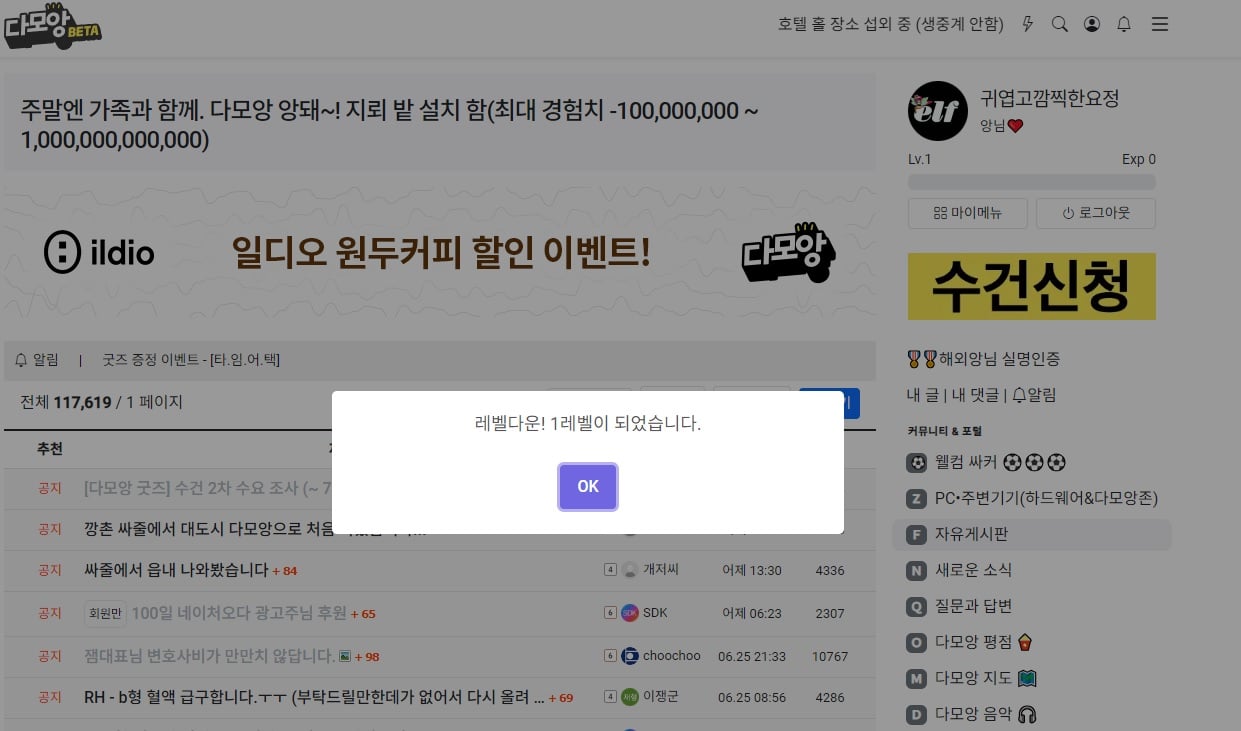The image size is (1241, 731).
Task: Click the header notice about hotel hall
Action: [x=891, y=24]
